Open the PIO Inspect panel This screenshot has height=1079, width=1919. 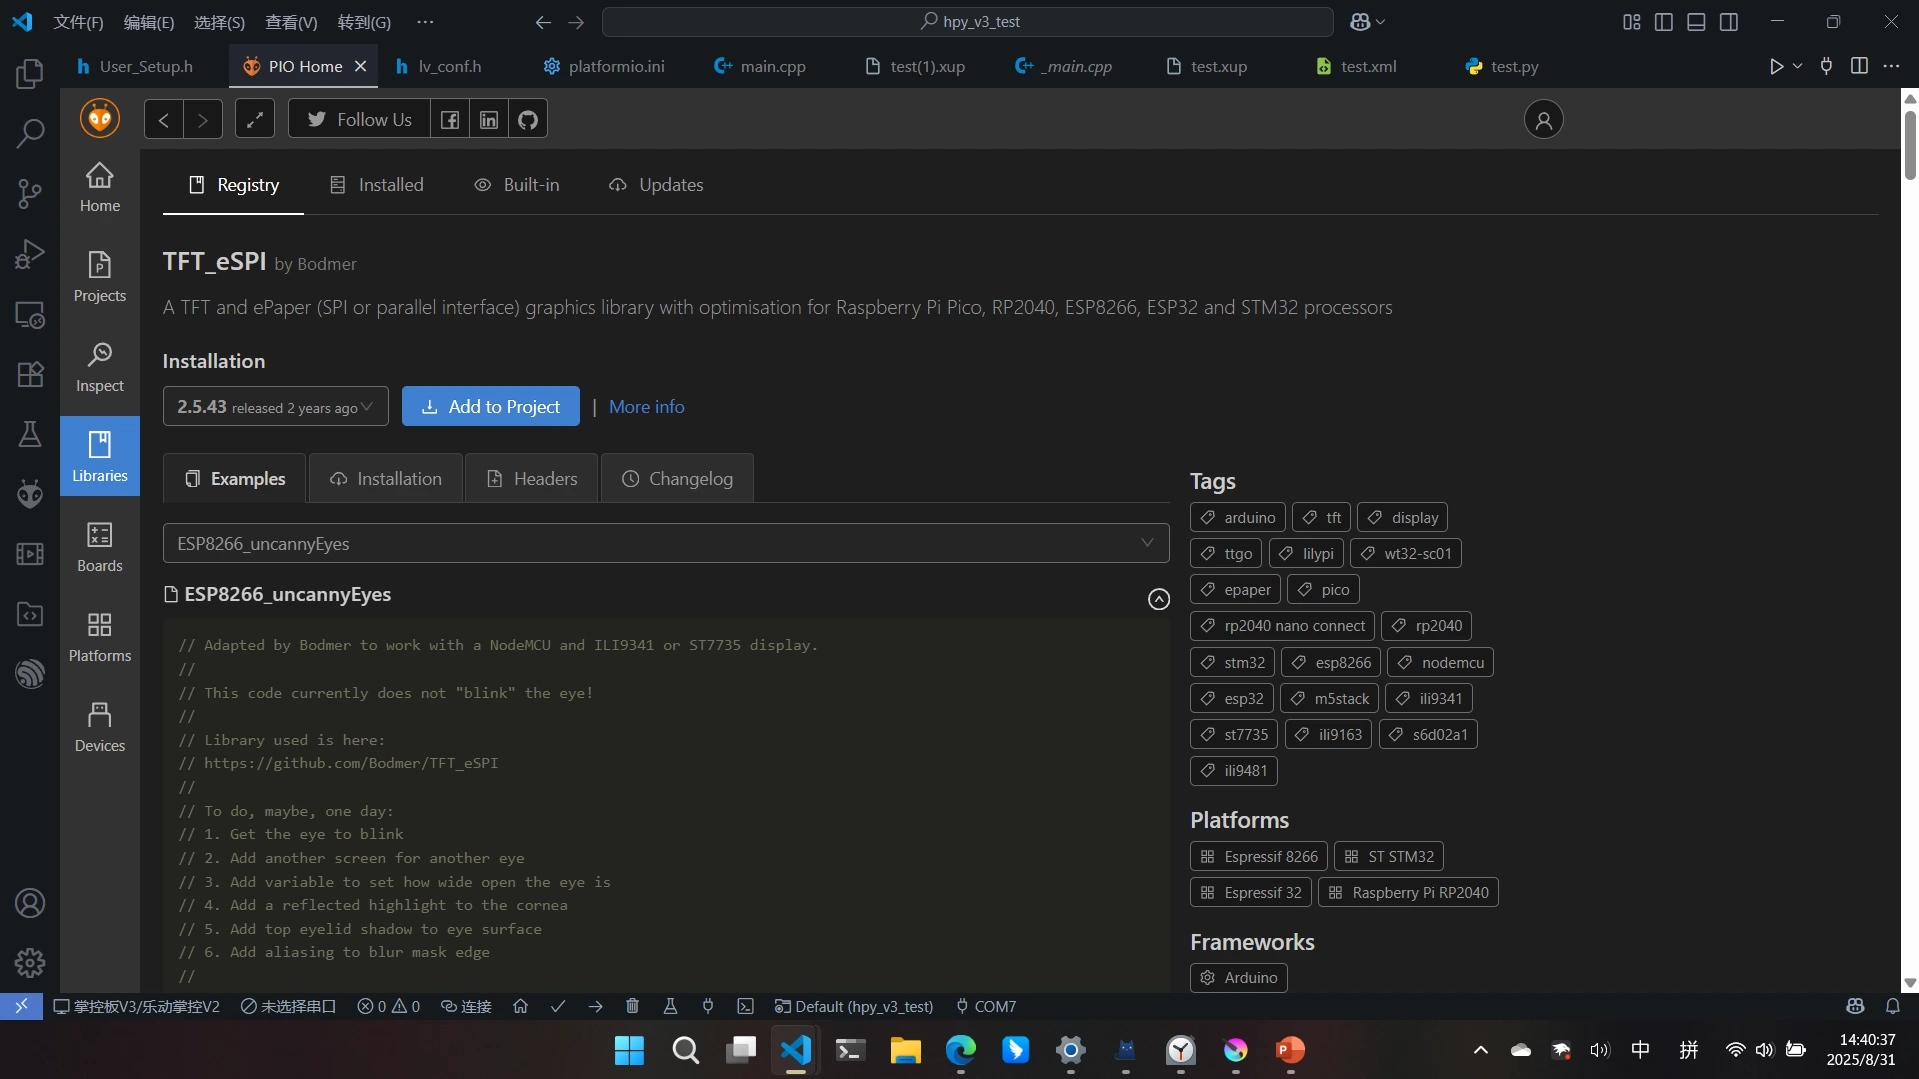pos(100,366)
